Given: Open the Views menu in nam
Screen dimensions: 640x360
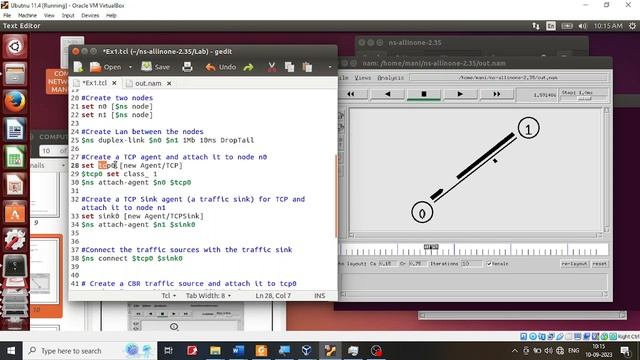Looking at the screenshot, I should [362, 78].
